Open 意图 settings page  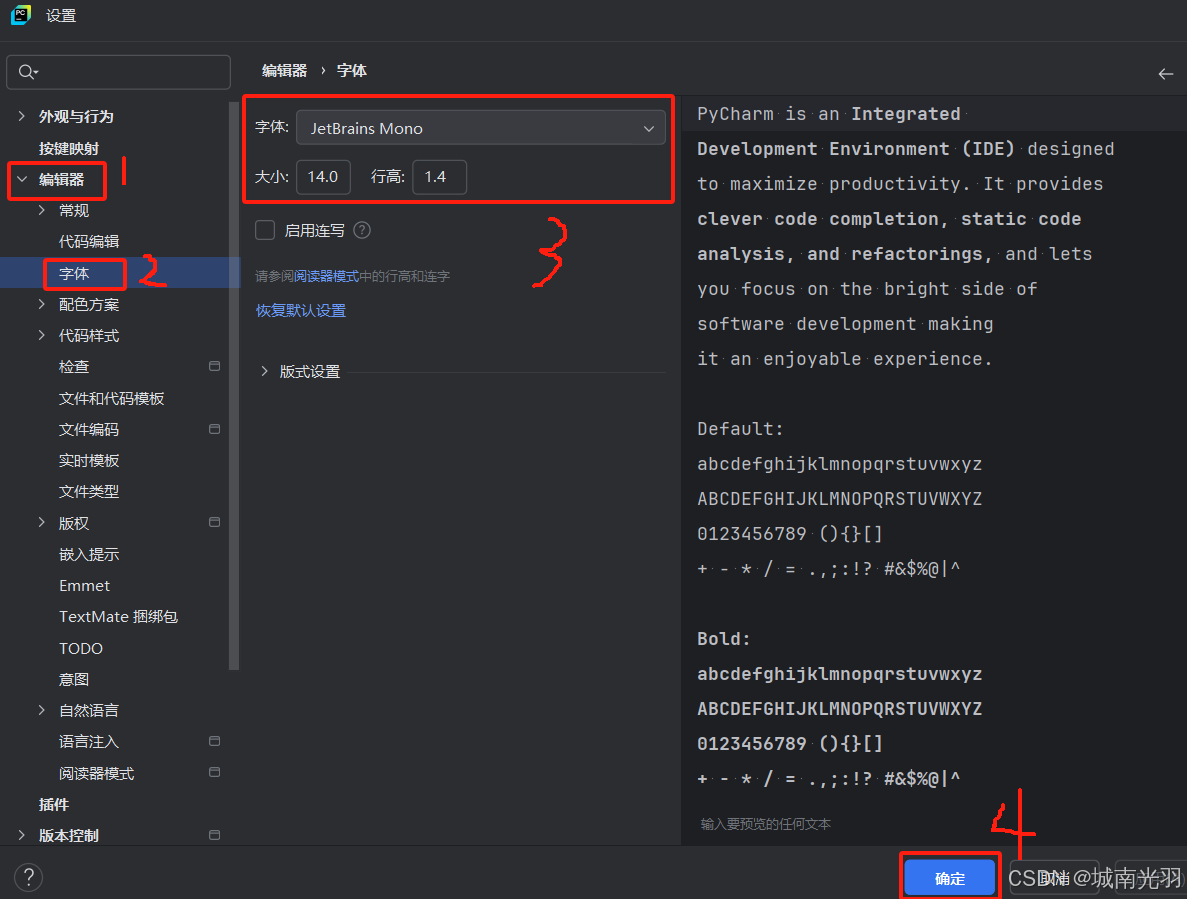(x=74, y=679)
